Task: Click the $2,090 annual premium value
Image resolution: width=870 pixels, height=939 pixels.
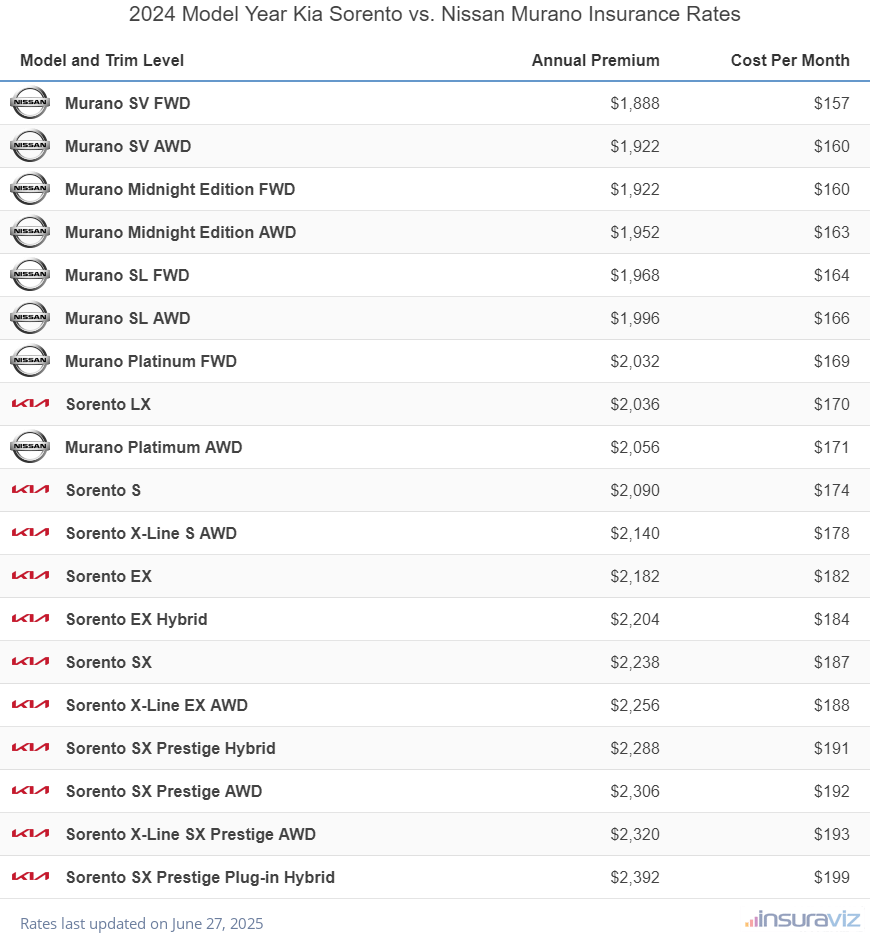Action: pyautogui.click(x=635, y=490)
